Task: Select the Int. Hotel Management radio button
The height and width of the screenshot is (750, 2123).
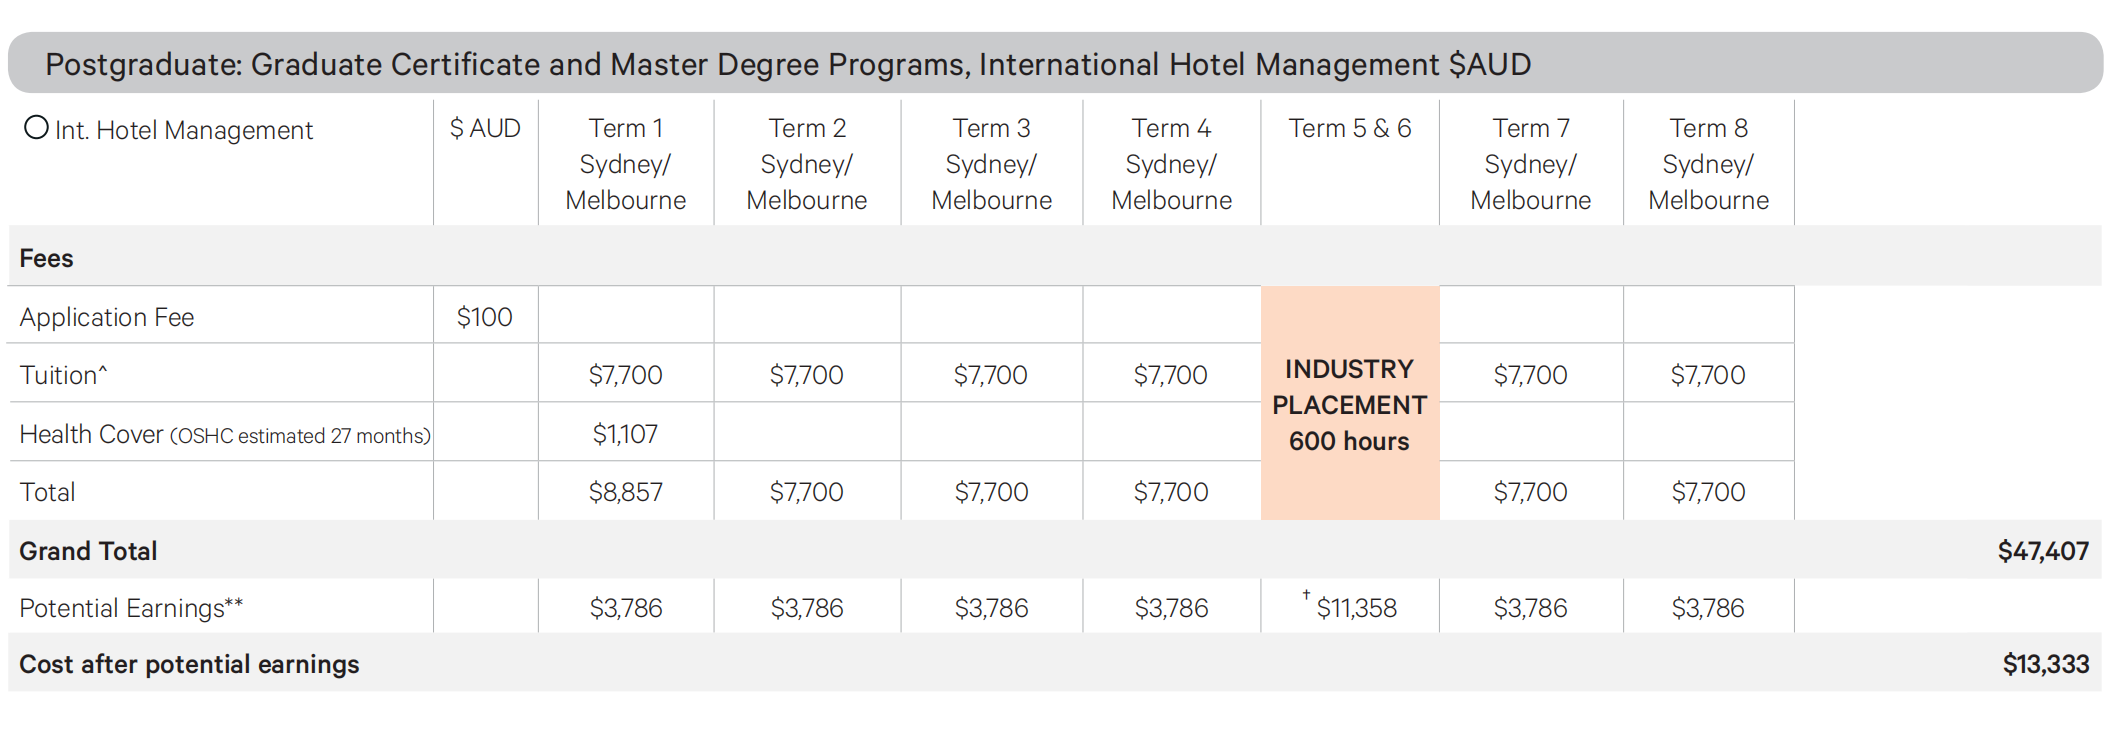Action: point(37,128)
